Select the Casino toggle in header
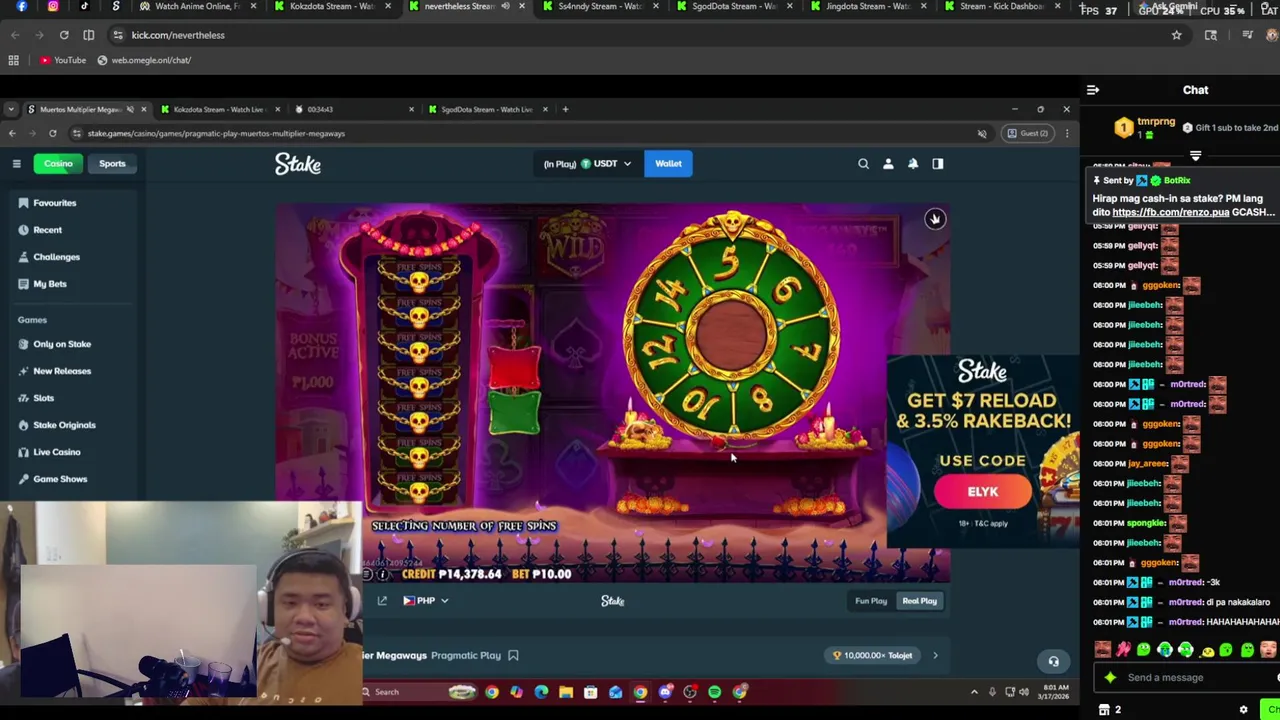This screenshot has width=1280, height=720. 58,164
